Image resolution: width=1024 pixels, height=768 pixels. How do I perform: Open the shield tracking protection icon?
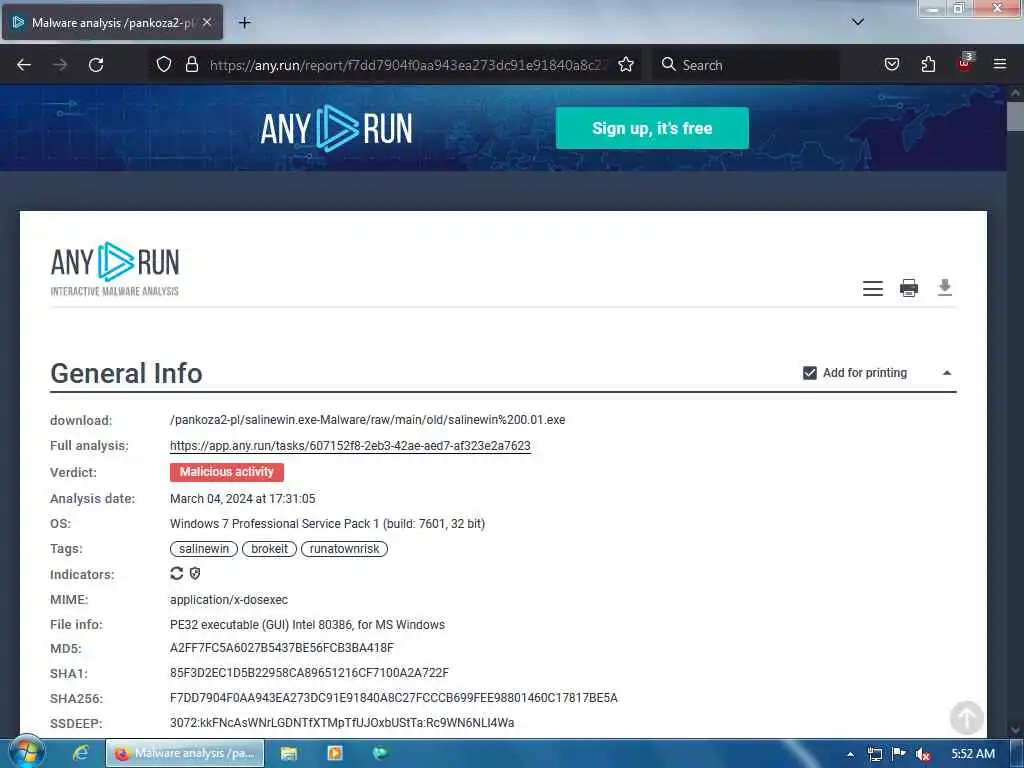(164, 65)
